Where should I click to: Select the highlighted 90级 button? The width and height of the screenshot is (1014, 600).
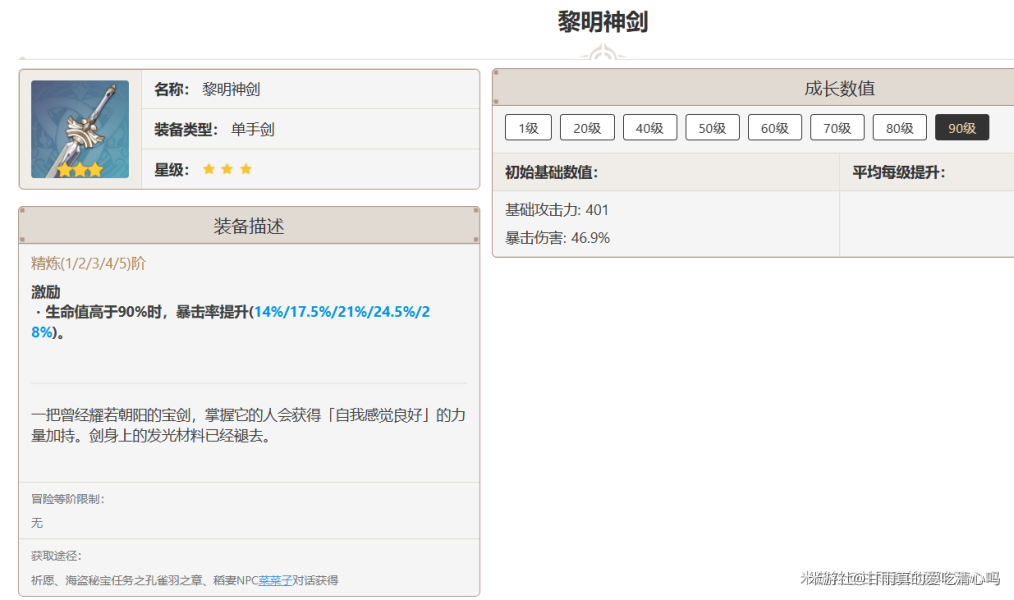tap(962, 128)
